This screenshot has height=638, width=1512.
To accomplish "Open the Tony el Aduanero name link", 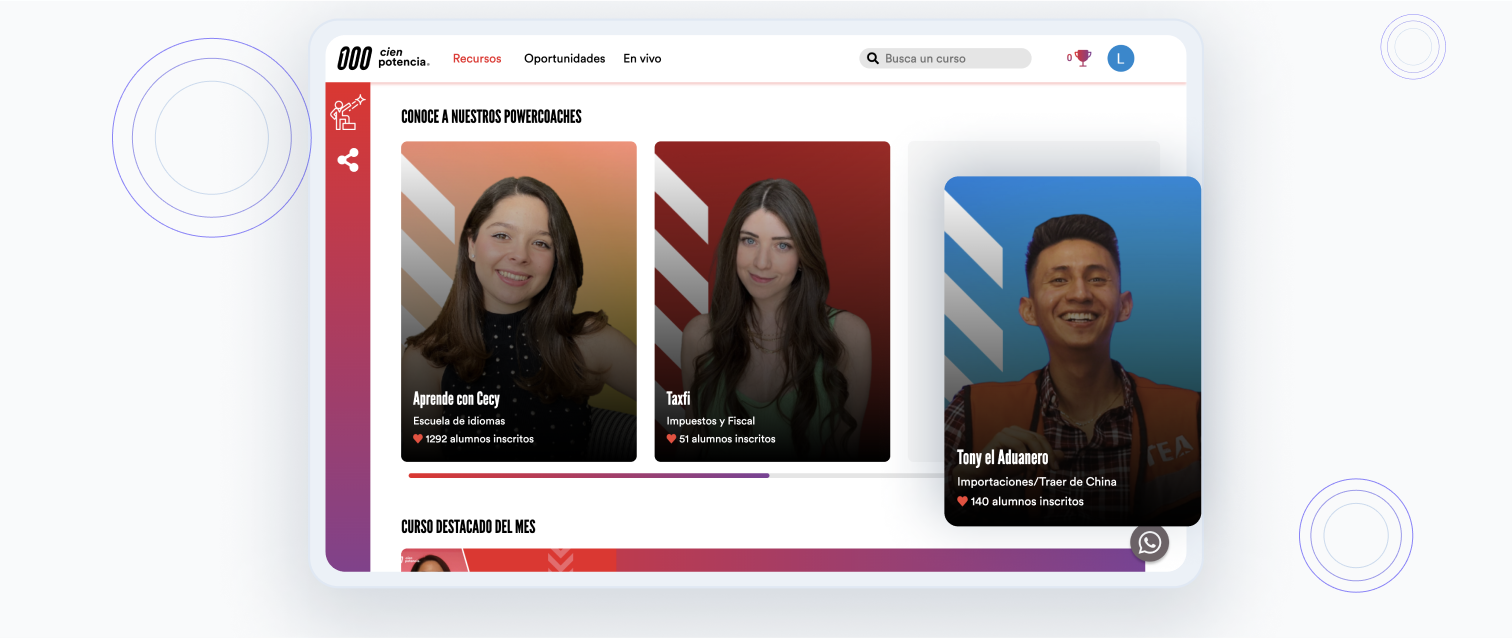I will pos(1002,458).
